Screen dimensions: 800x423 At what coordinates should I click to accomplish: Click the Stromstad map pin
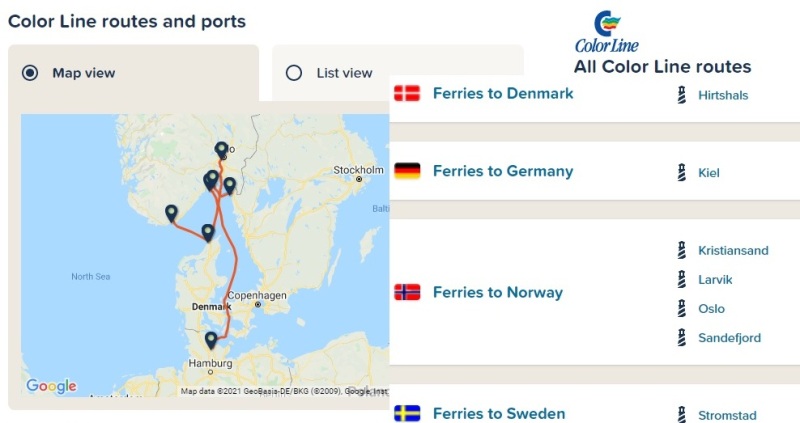(x=230, y=186)
